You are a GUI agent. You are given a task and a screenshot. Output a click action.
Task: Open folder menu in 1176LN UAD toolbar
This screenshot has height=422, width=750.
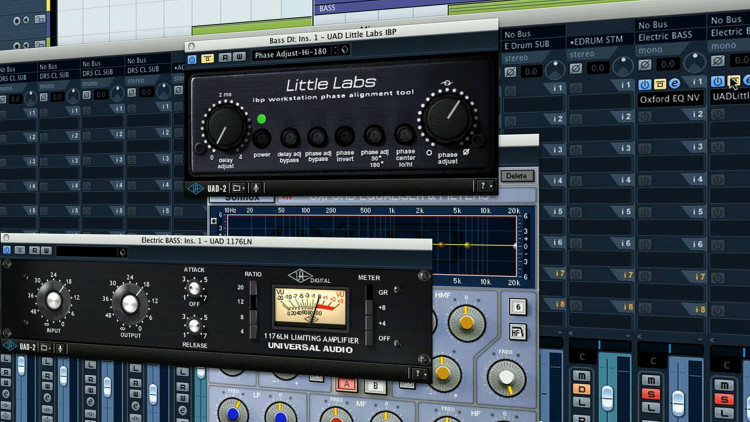click(45, 347)
